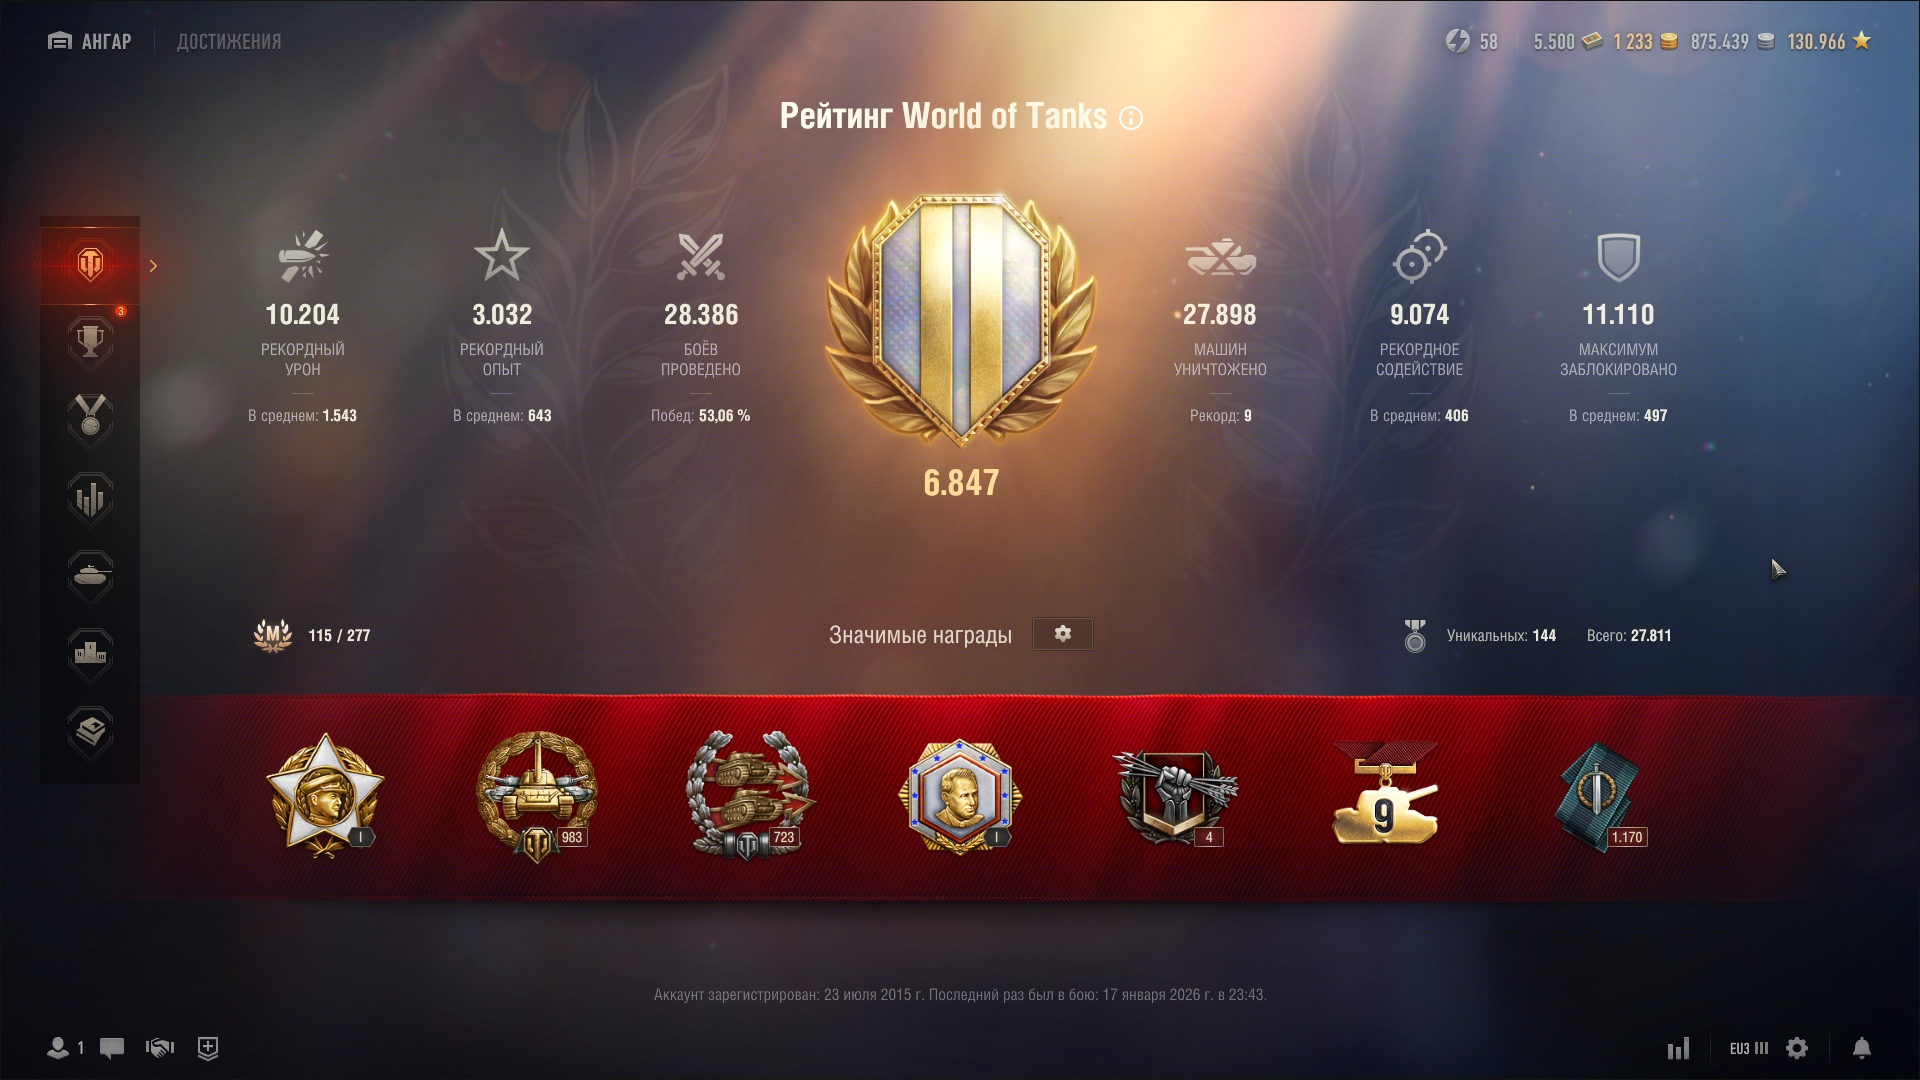This screenshot has width=1920, height=1080.
Task: Expand the arrow next to the WoT sidebar icon
Action: click(153, 266)
